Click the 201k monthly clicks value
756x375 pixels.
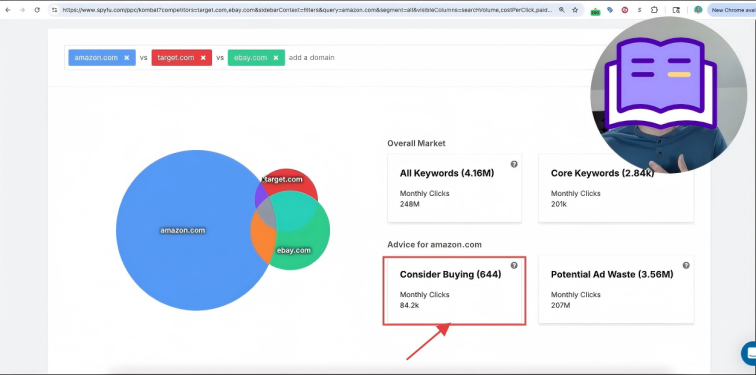coord(559,204)
